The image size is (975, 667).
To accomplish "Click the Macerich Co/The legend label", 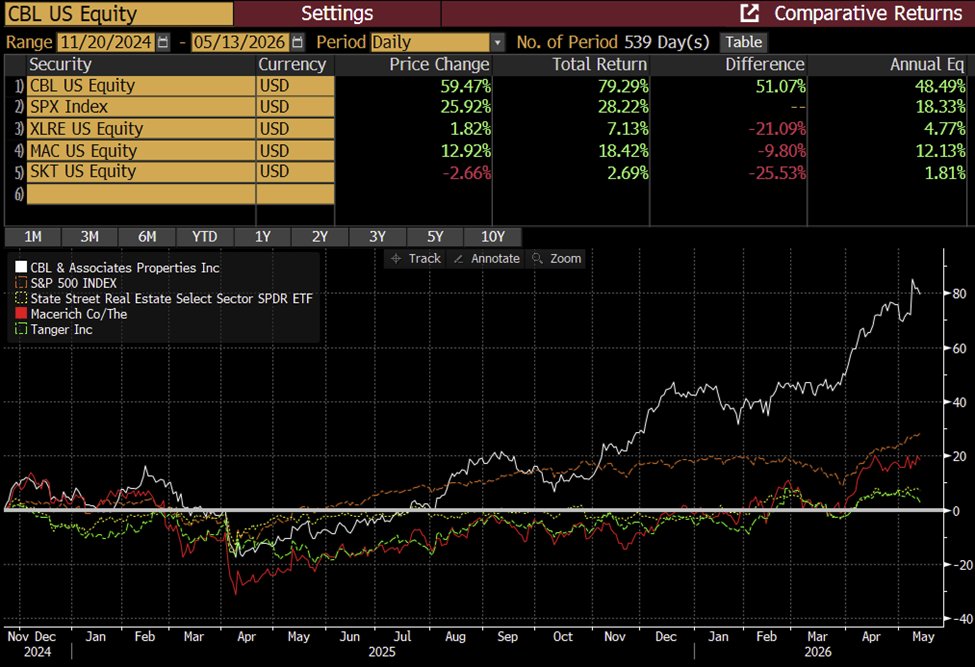I will click(78, 314).
